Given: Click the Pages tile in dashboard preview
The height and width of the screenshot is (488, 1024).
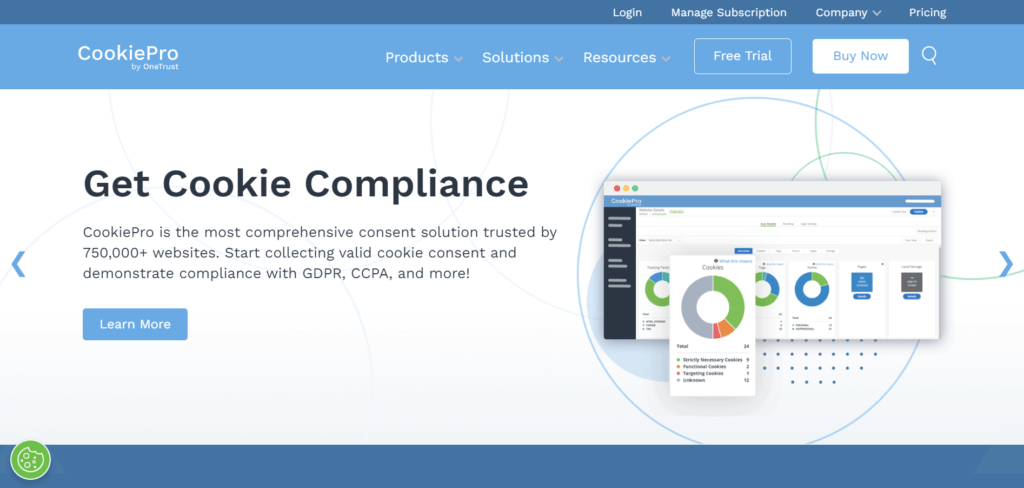Looking at the screenshot, I should pos(861,283).
